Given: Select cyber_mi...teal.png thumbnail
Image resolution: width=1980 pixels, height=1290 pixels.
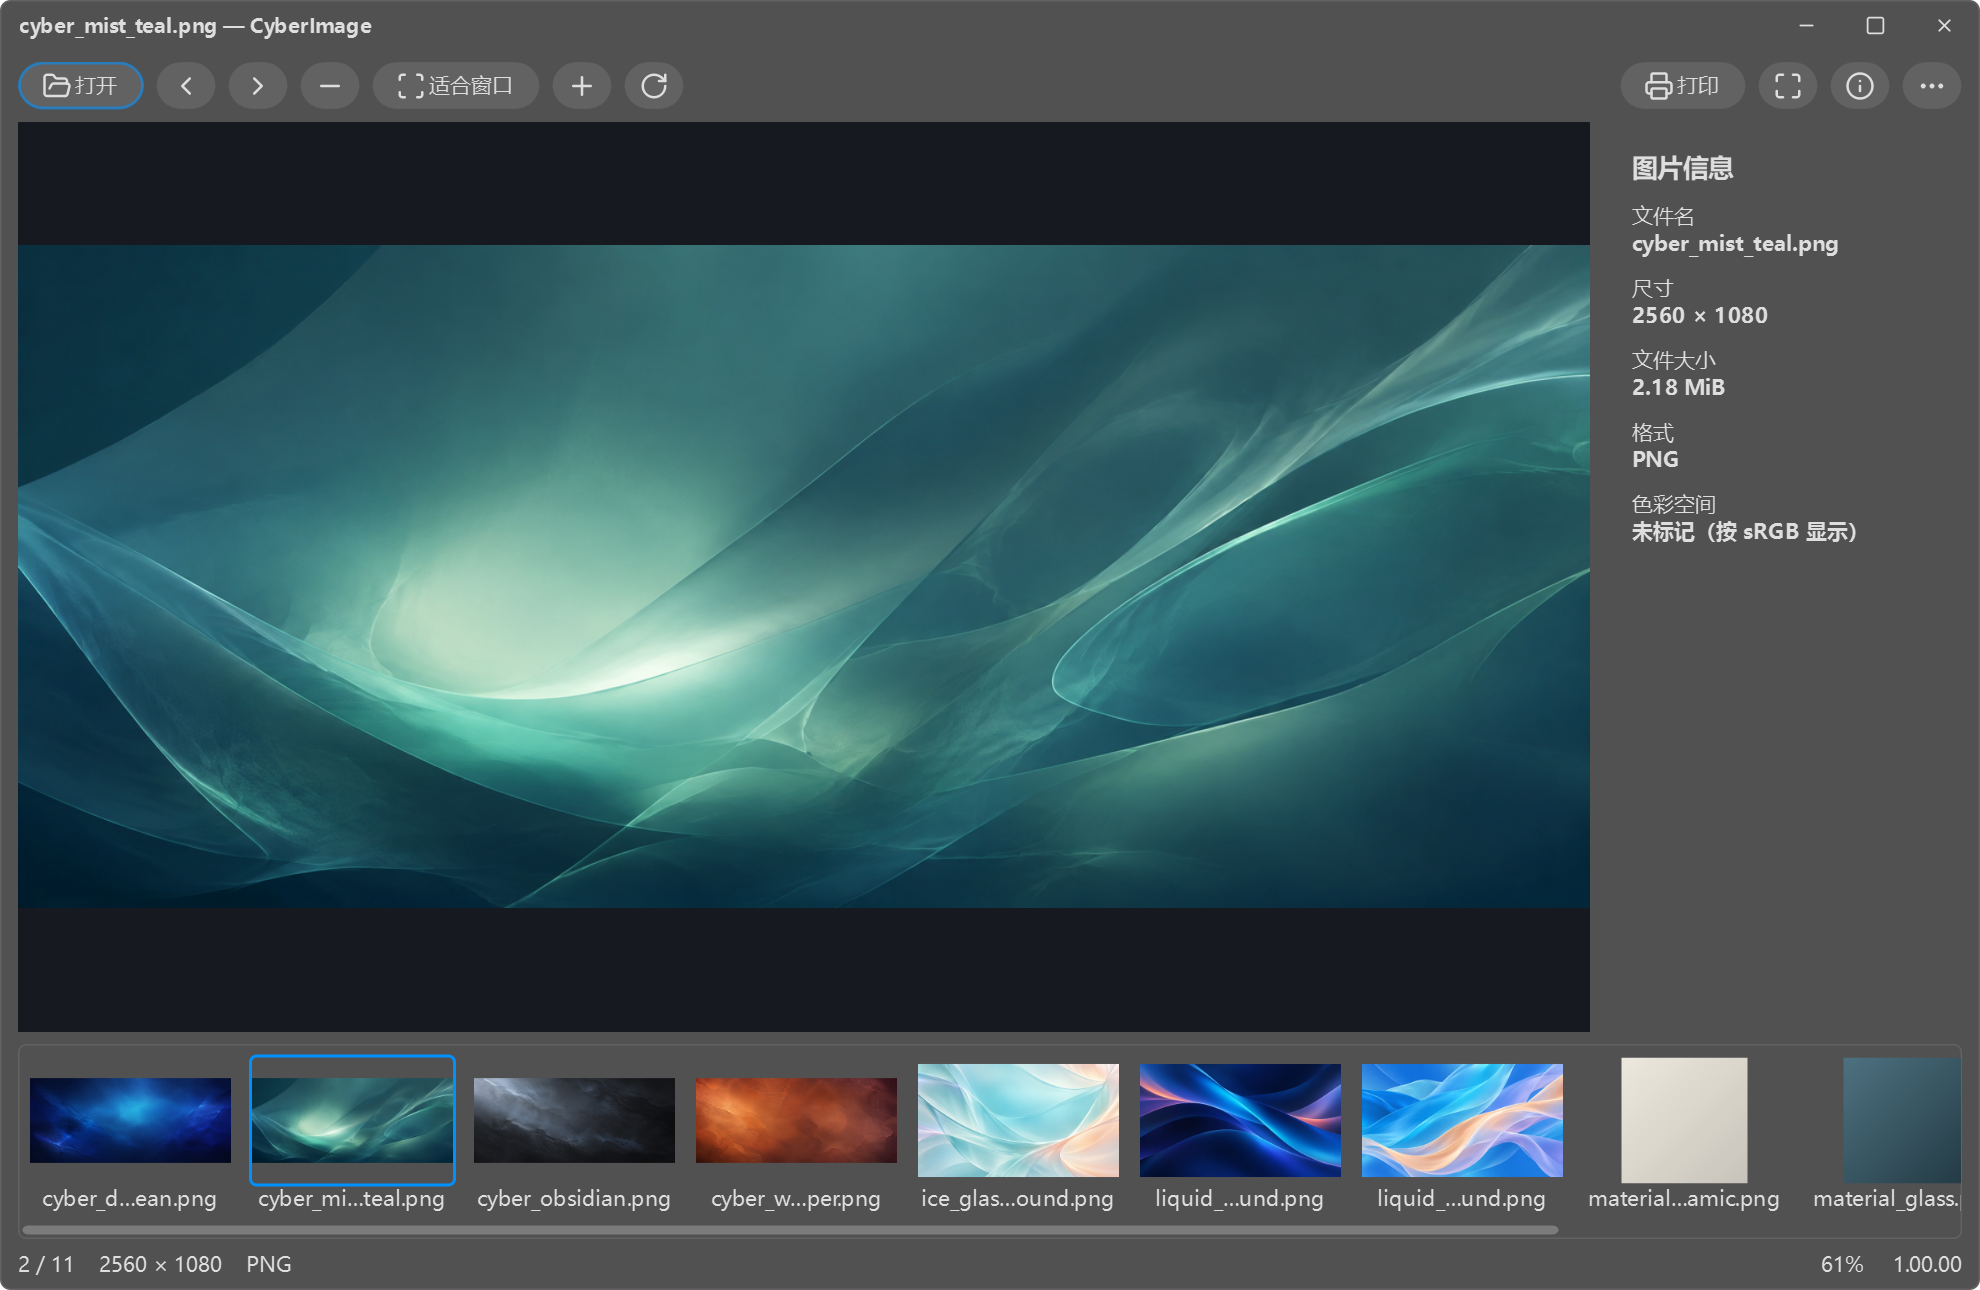Looking at the screenshot, I should (x=352, y=1133).
